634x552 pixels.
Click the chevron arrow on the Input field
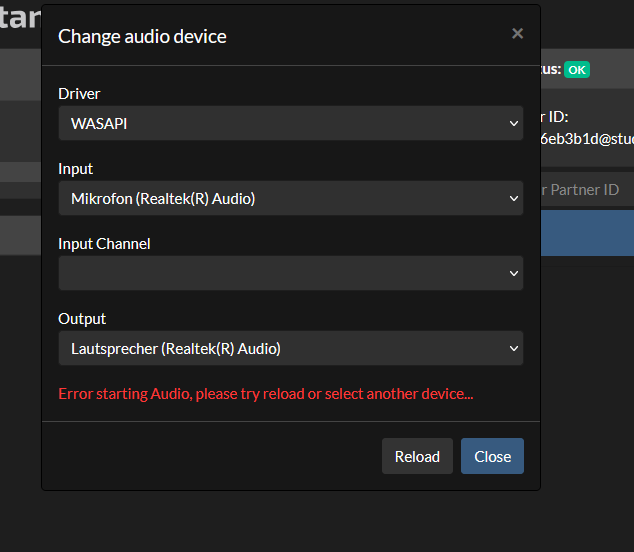[513, 199]
